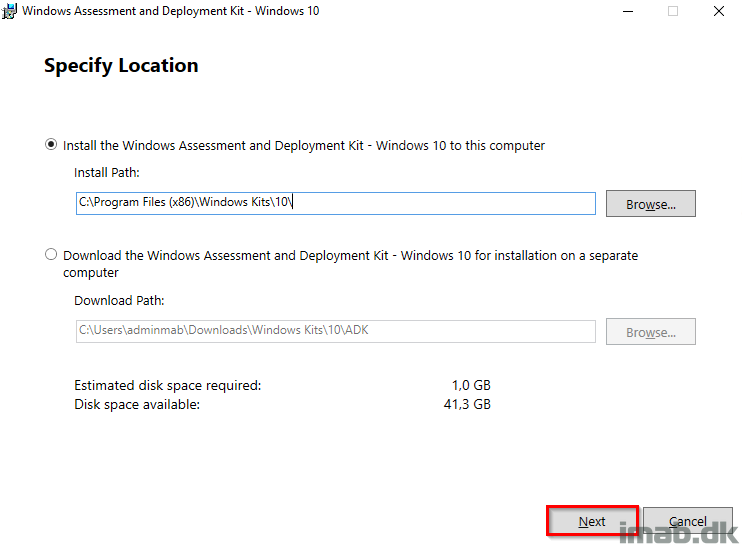This screenshot has height=545, width=742.
Task: Click the "Specify Location" heading
Action: (x=121, y=66)
